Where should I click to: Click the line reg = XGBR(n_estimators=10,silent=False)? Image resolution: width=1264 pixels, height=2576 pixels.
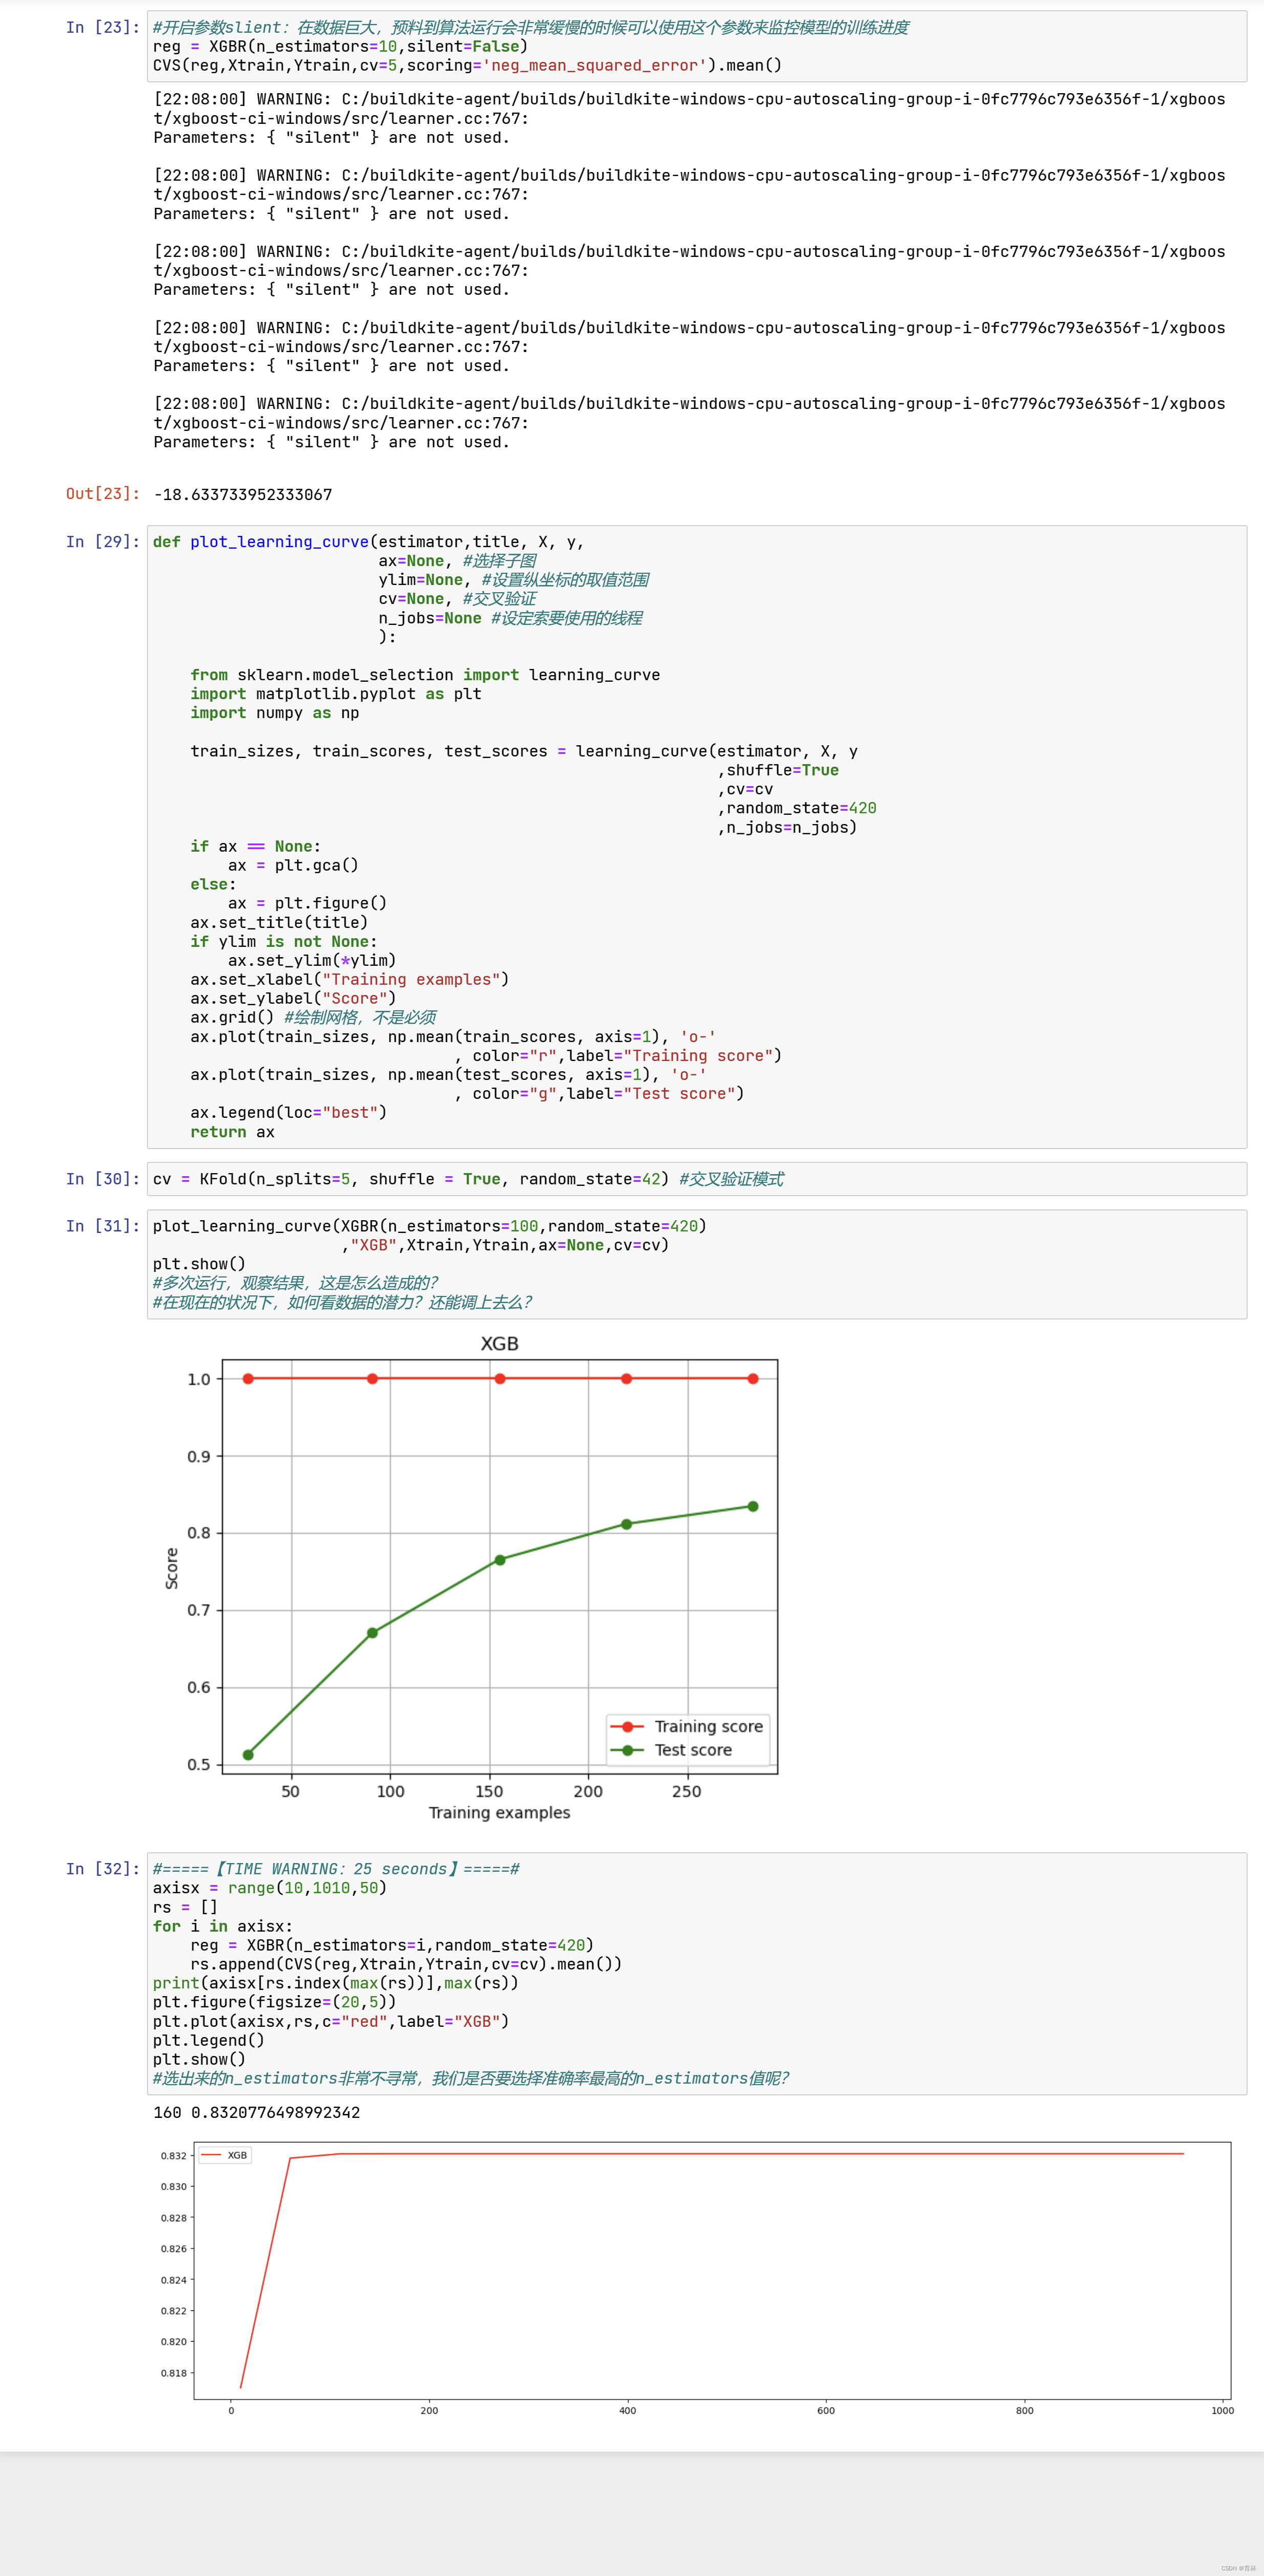click(340, 46)
